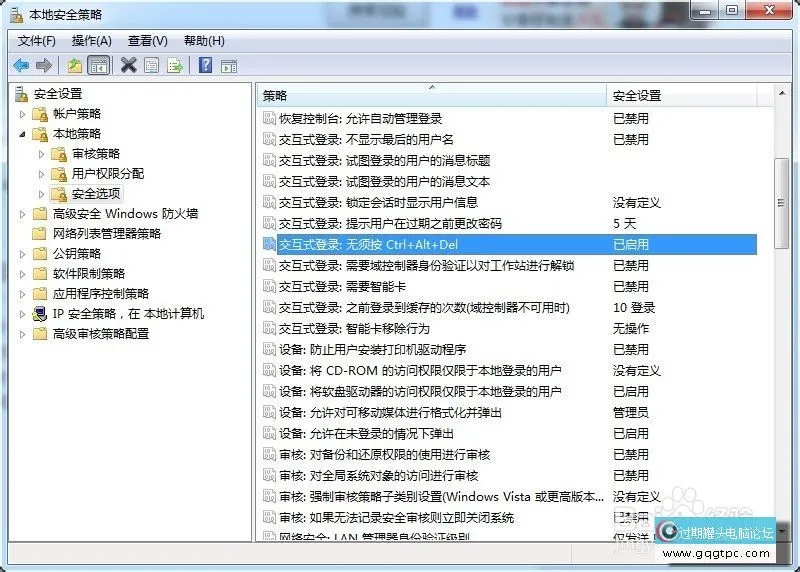Select 本地策略 in the tree
This screenshot has width=800, height=572.
tap(77, 134)
